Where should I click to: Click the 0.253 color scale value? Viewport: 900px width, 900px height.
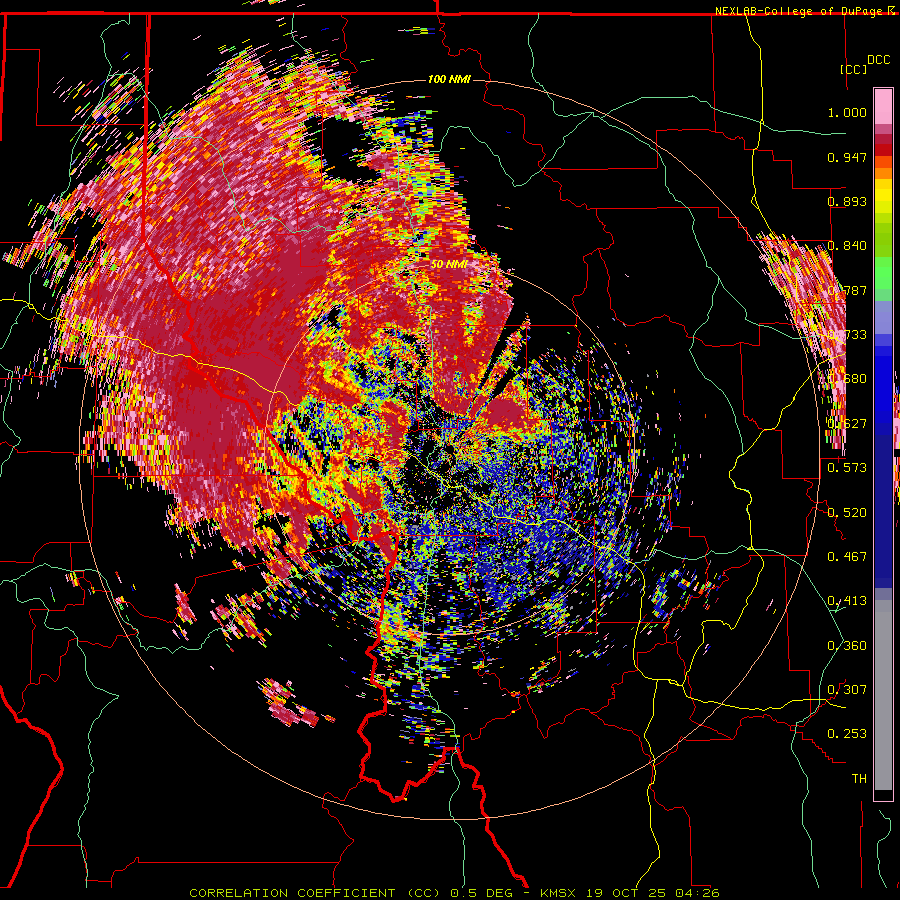click(847, 734)
